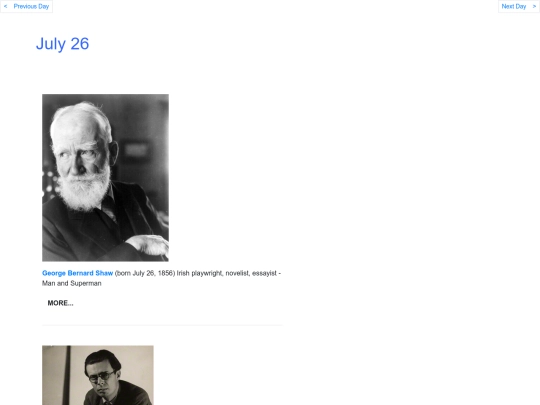Open the Next Day page
This screenshot has width=540, height=405.
click(x=513, y=6)
